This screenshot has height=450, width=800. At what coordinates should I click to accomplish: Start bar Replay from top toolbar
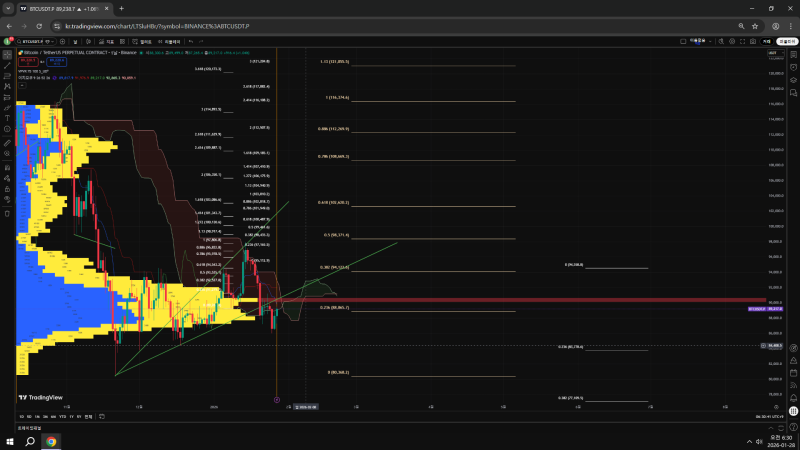tap(169, 41)
